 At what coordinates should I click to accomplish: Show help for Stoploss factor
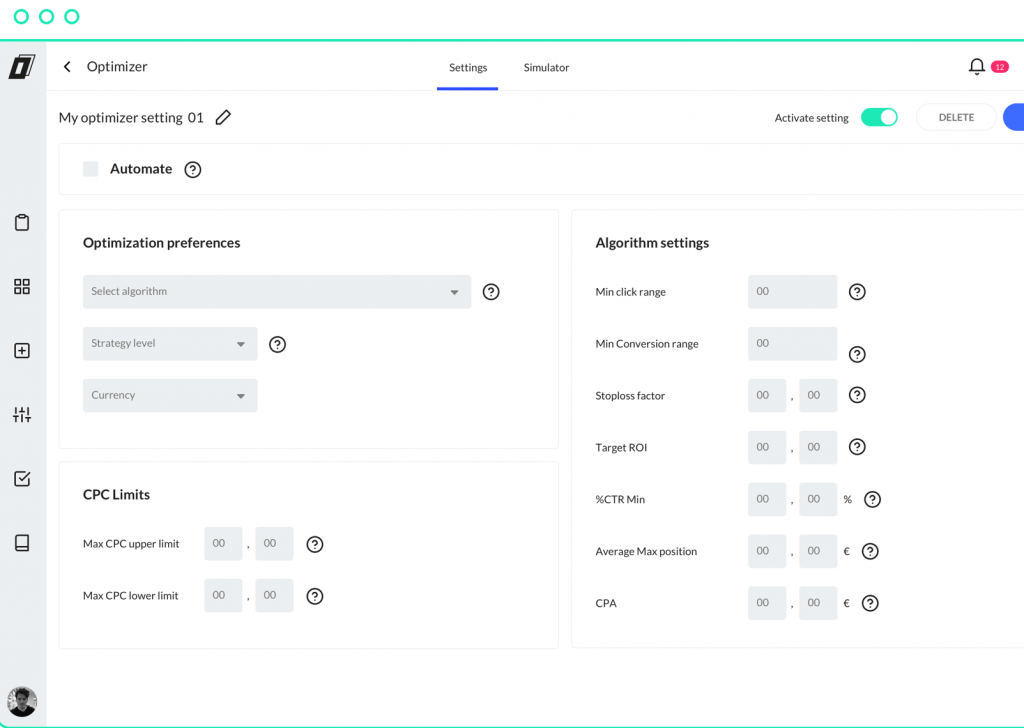click(x=857, y=395)
